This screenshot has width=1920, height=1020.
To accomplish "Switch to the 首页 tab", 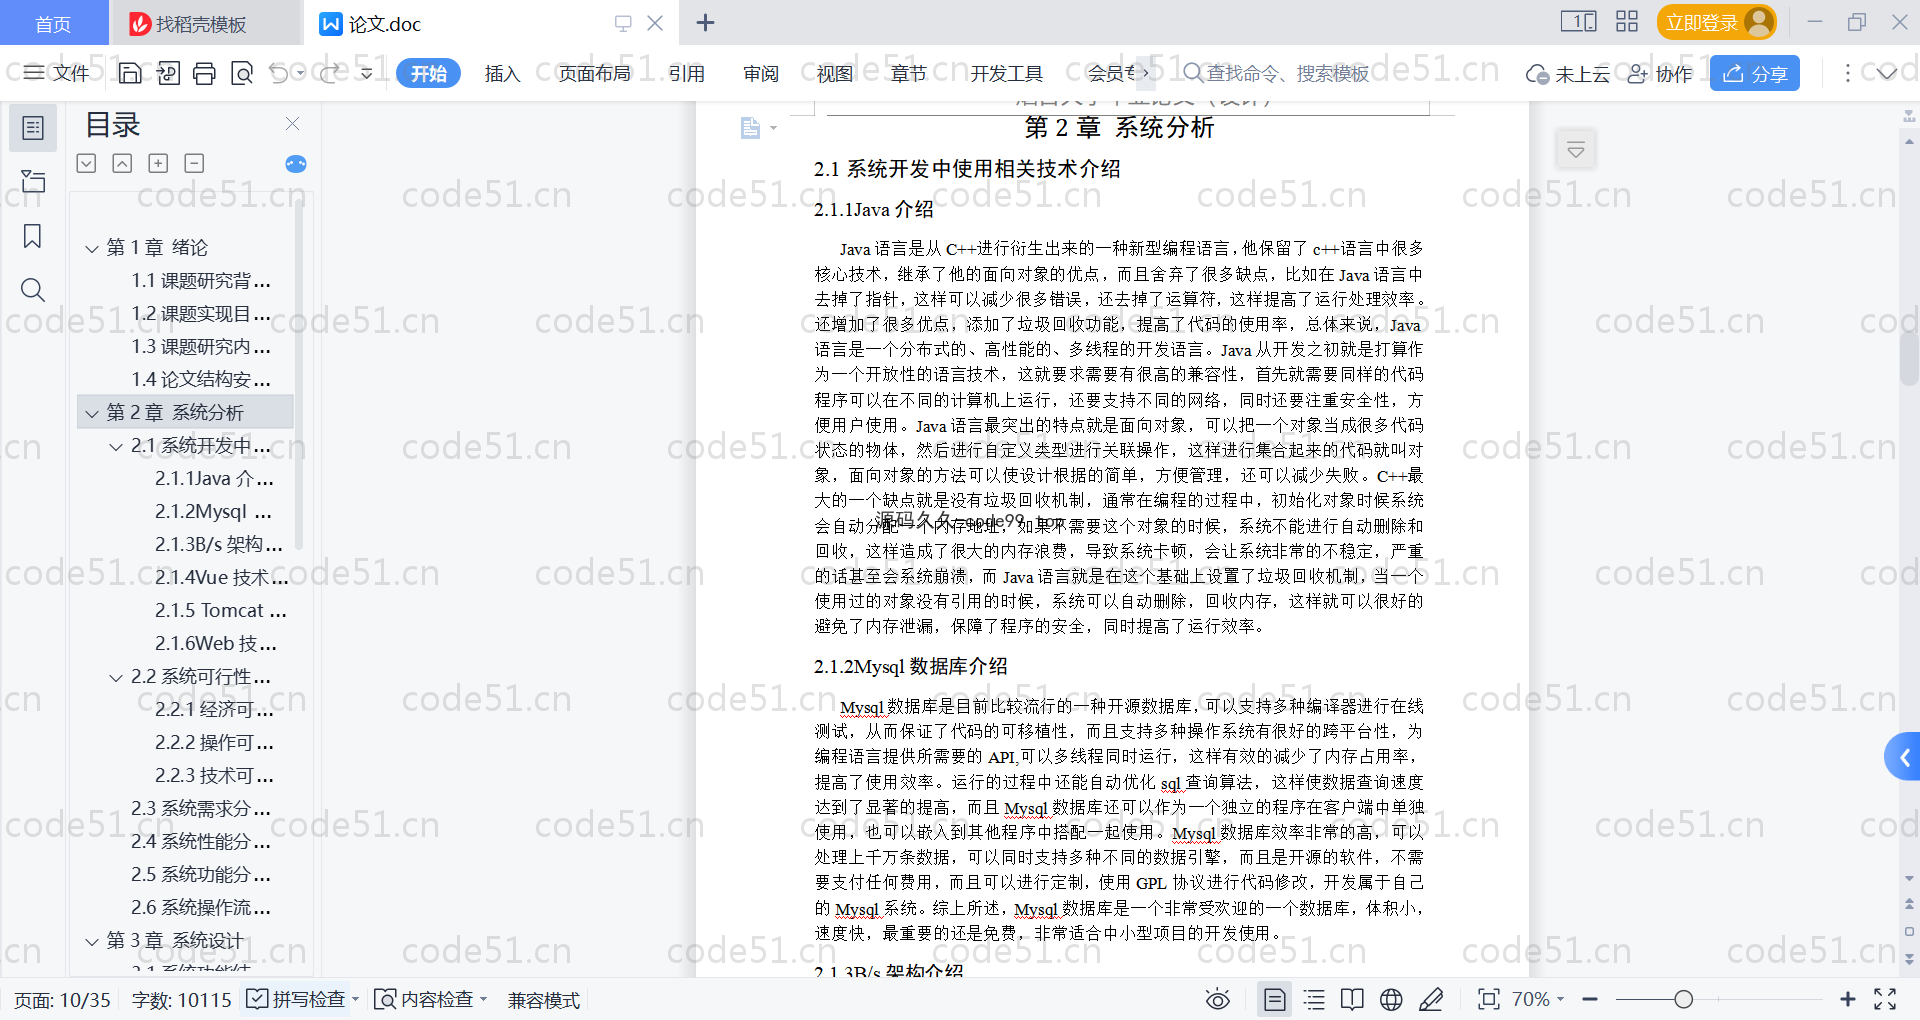I will [x=53, y=23].
